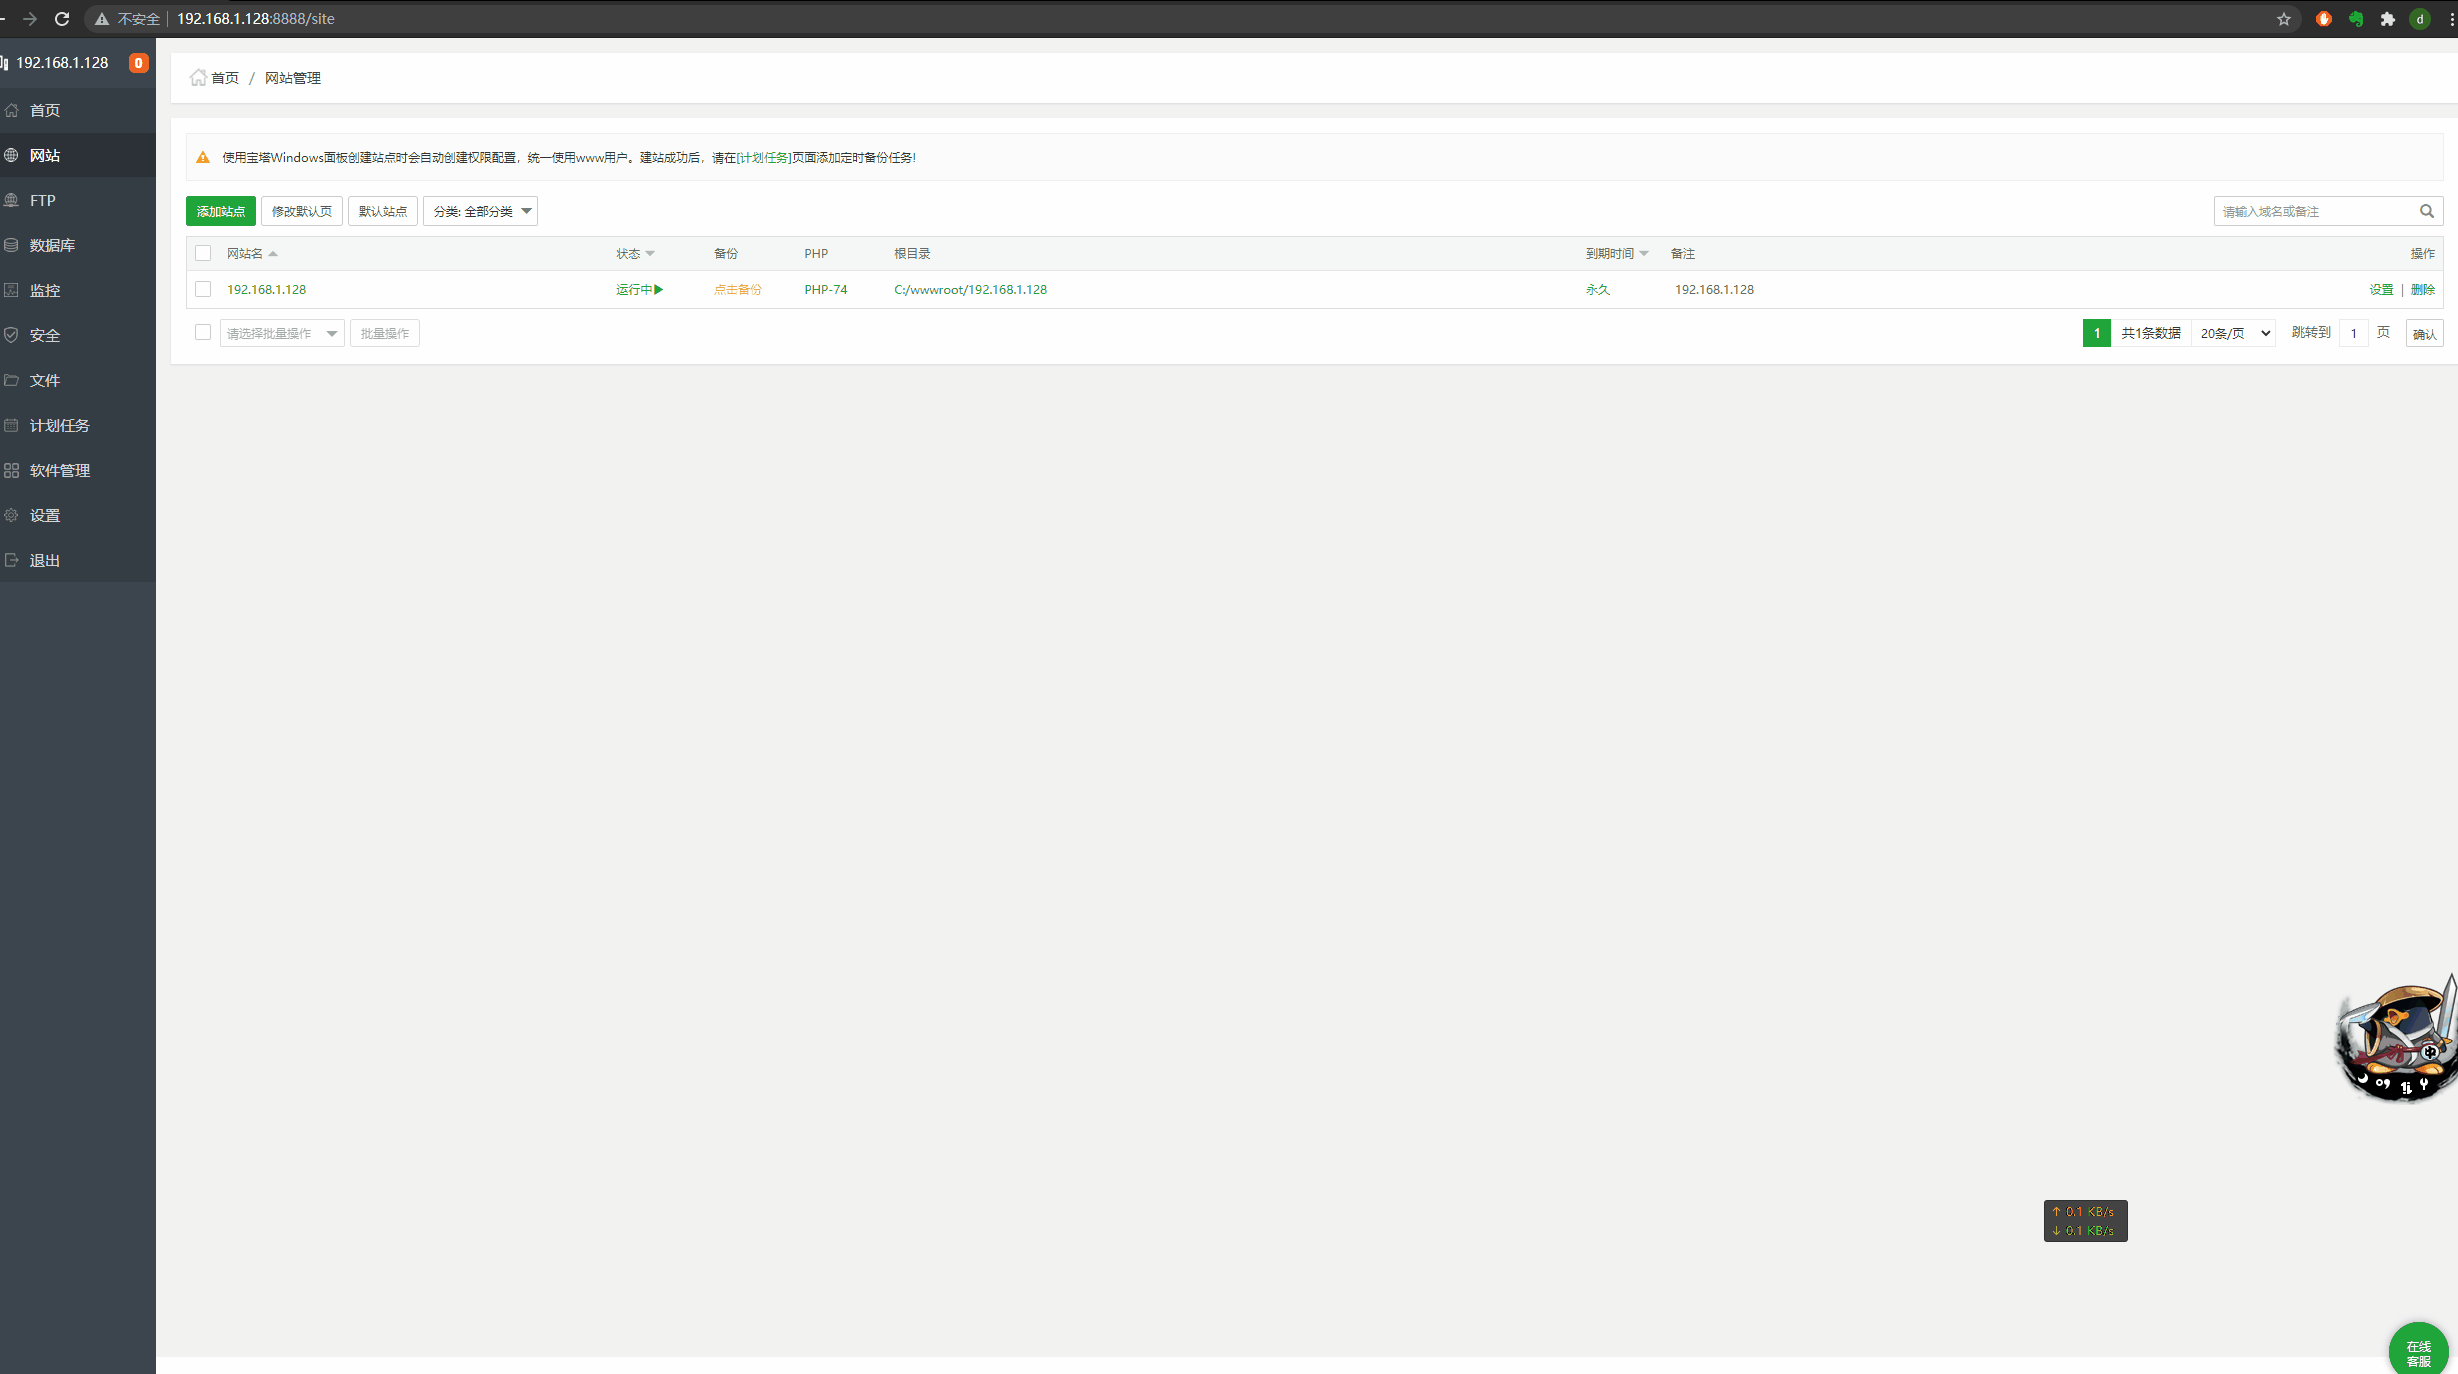Open 软件管理 software management
The image size is (2458, 1374).
tap(77, 470)
